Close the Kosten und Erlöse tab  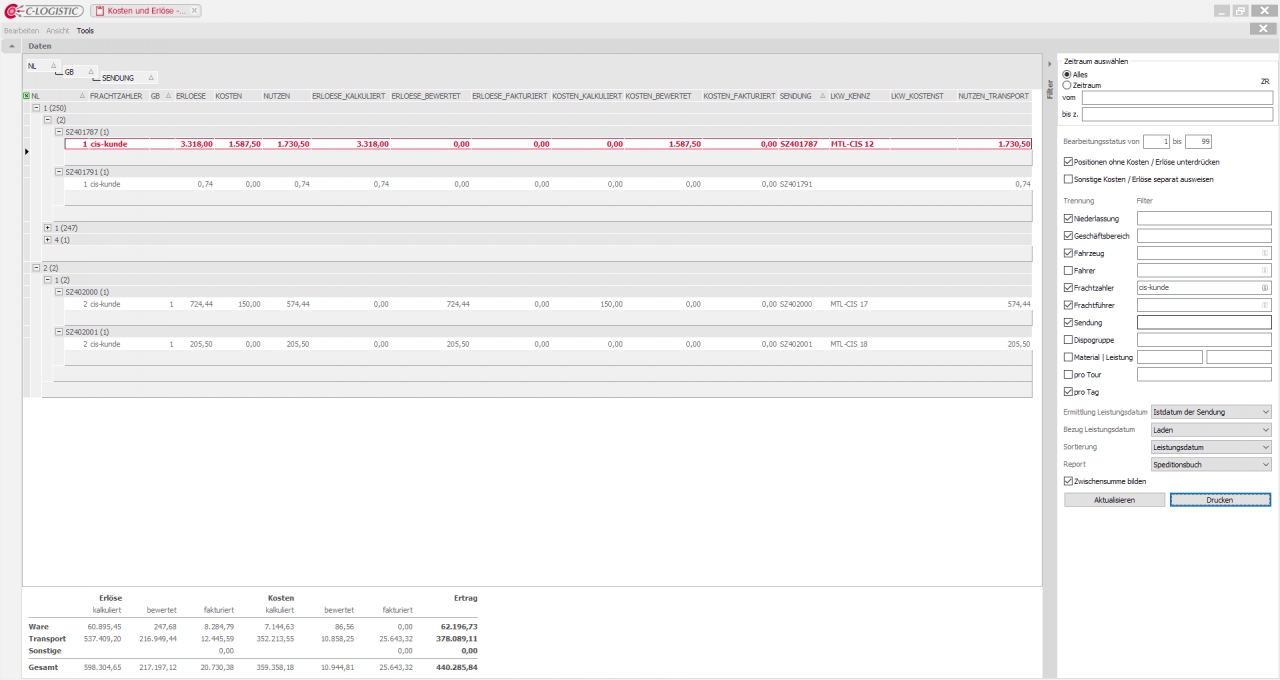click(194, 10)
